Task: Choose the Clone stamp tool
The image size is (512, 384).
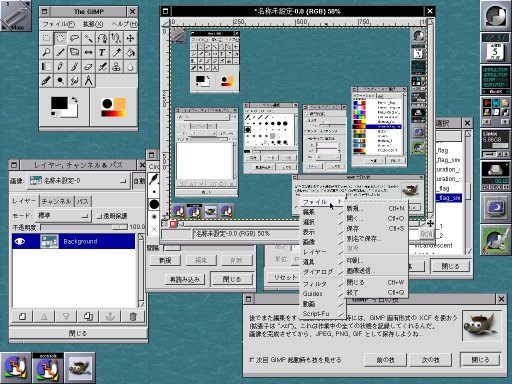Action: 116,66
